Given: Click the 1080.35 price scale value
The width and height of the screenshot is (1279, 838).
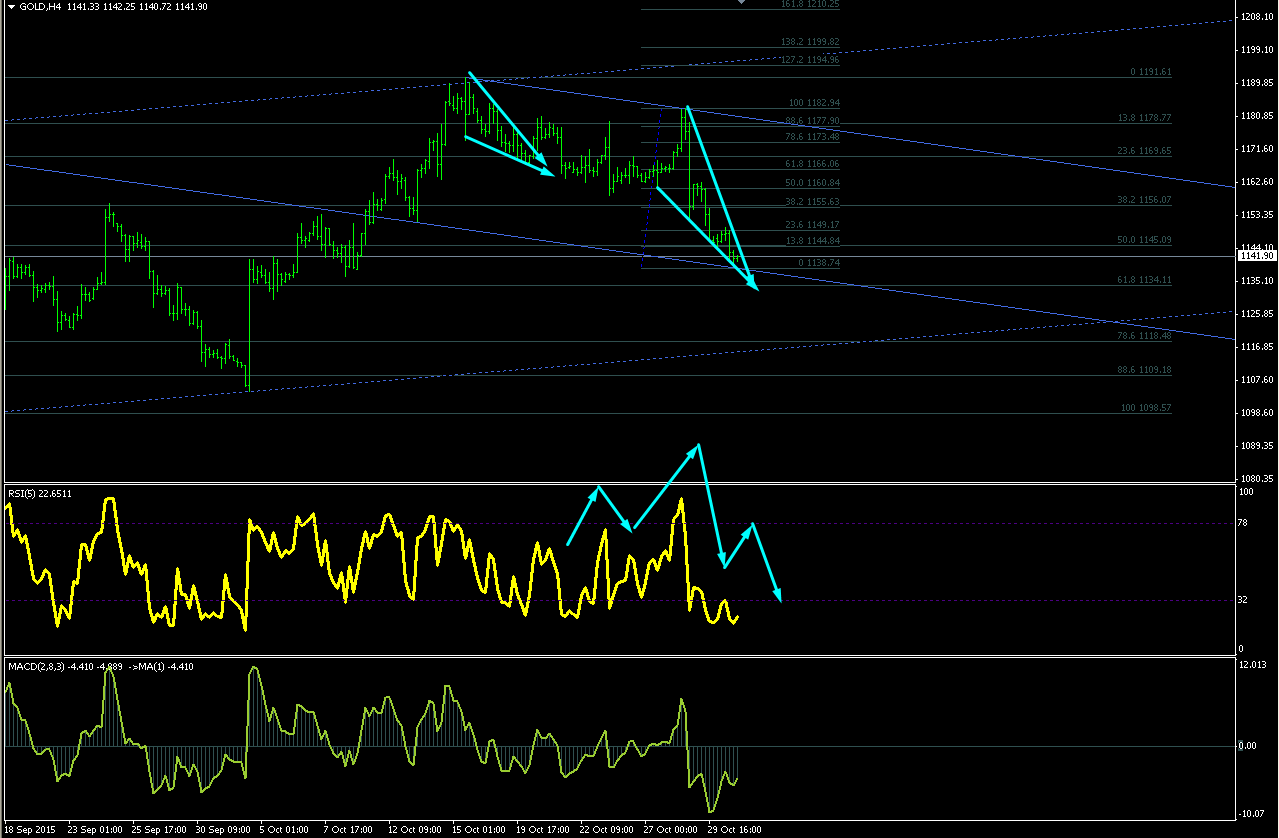Looking at the screenshot, I should tap(1257, 479).
